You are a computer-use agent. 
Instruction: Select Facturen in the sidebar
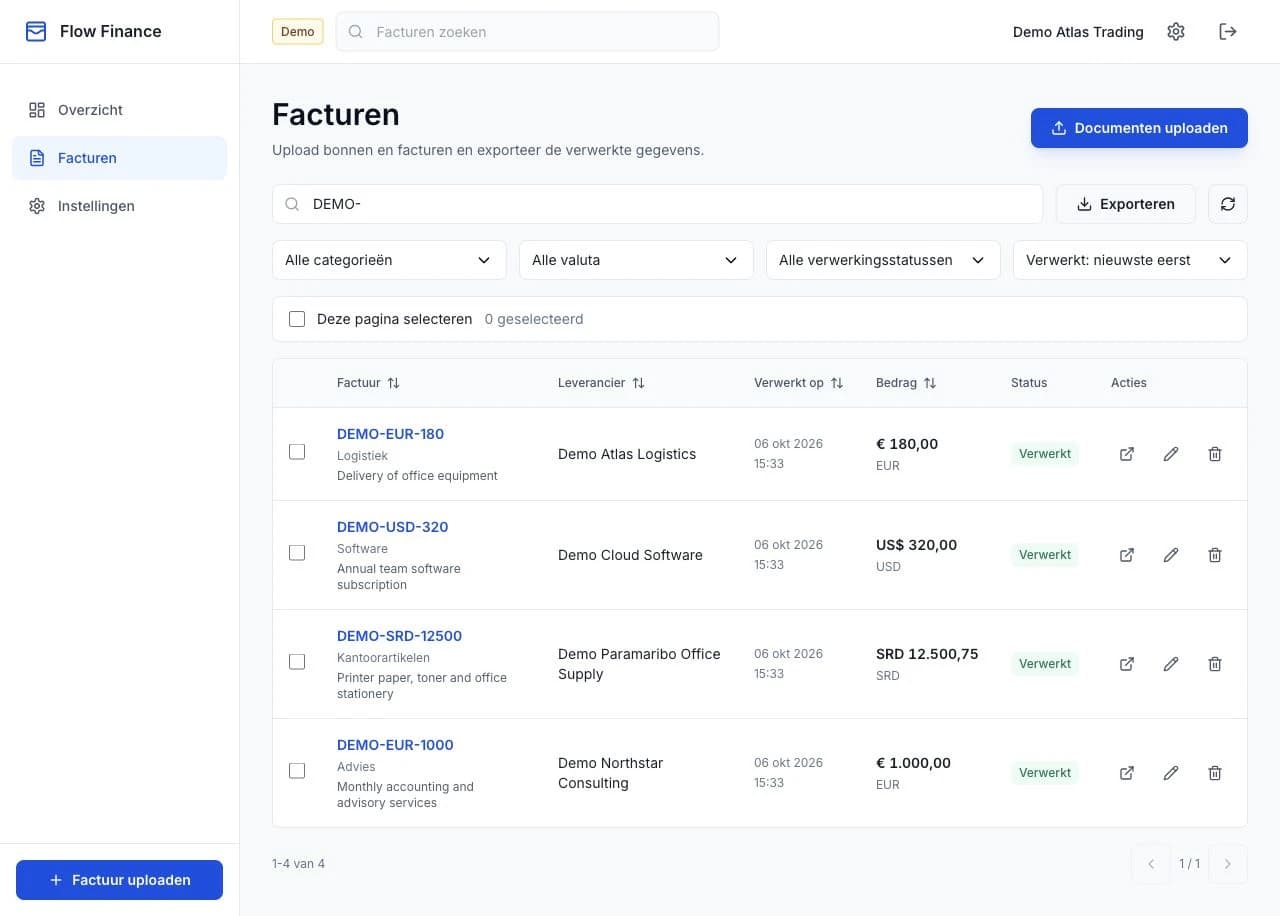[x=120, y=158]
